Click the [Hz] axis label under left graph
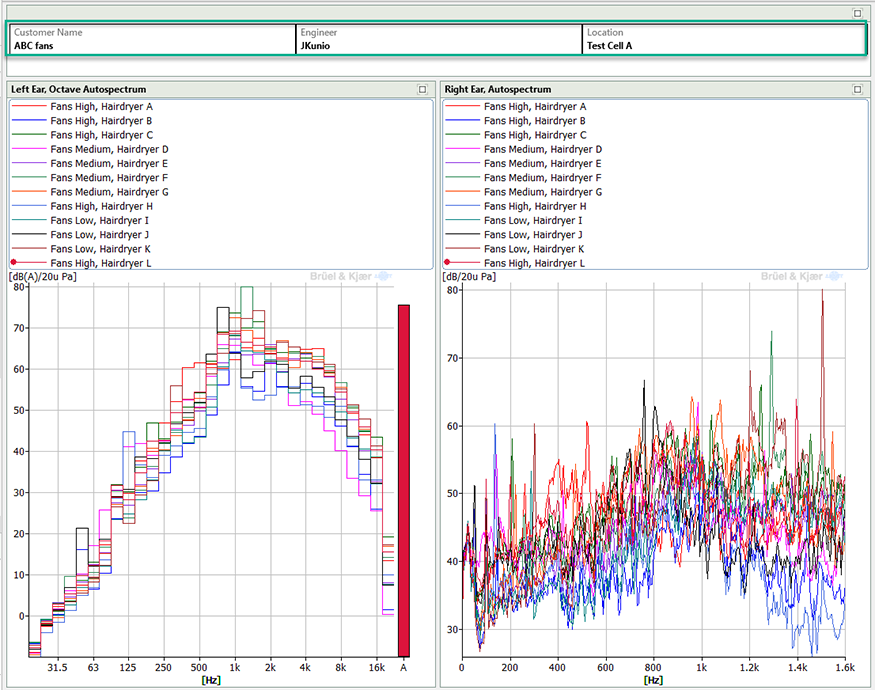 (x=211, y=680)
